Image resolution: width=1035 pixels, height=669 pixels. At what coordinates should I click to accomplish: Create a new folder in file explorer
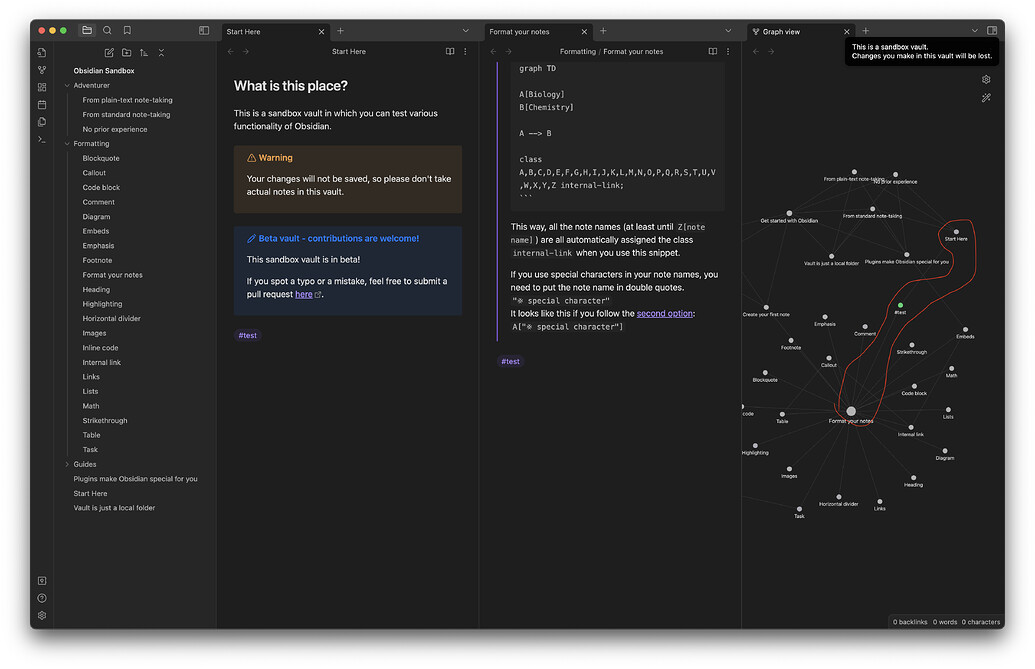coord(126,52)
